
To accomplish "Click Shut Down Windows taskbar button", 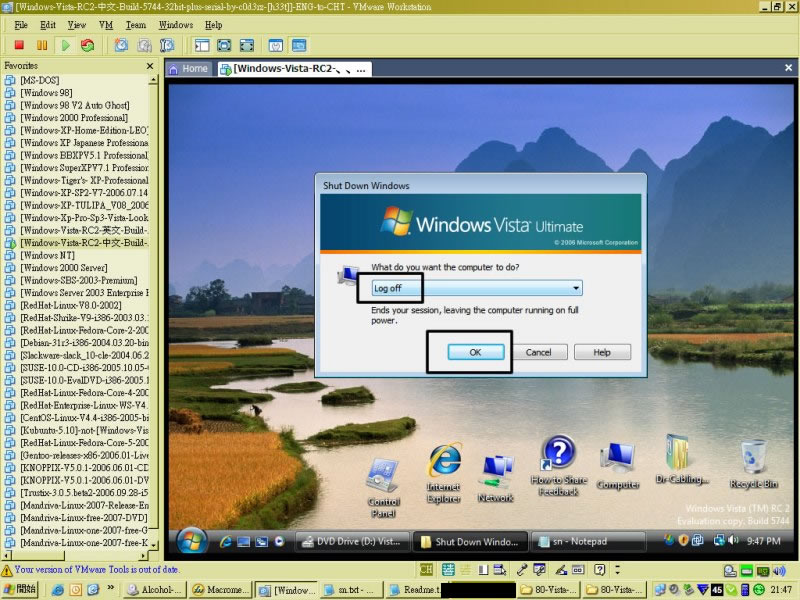I will pos(470,541).
